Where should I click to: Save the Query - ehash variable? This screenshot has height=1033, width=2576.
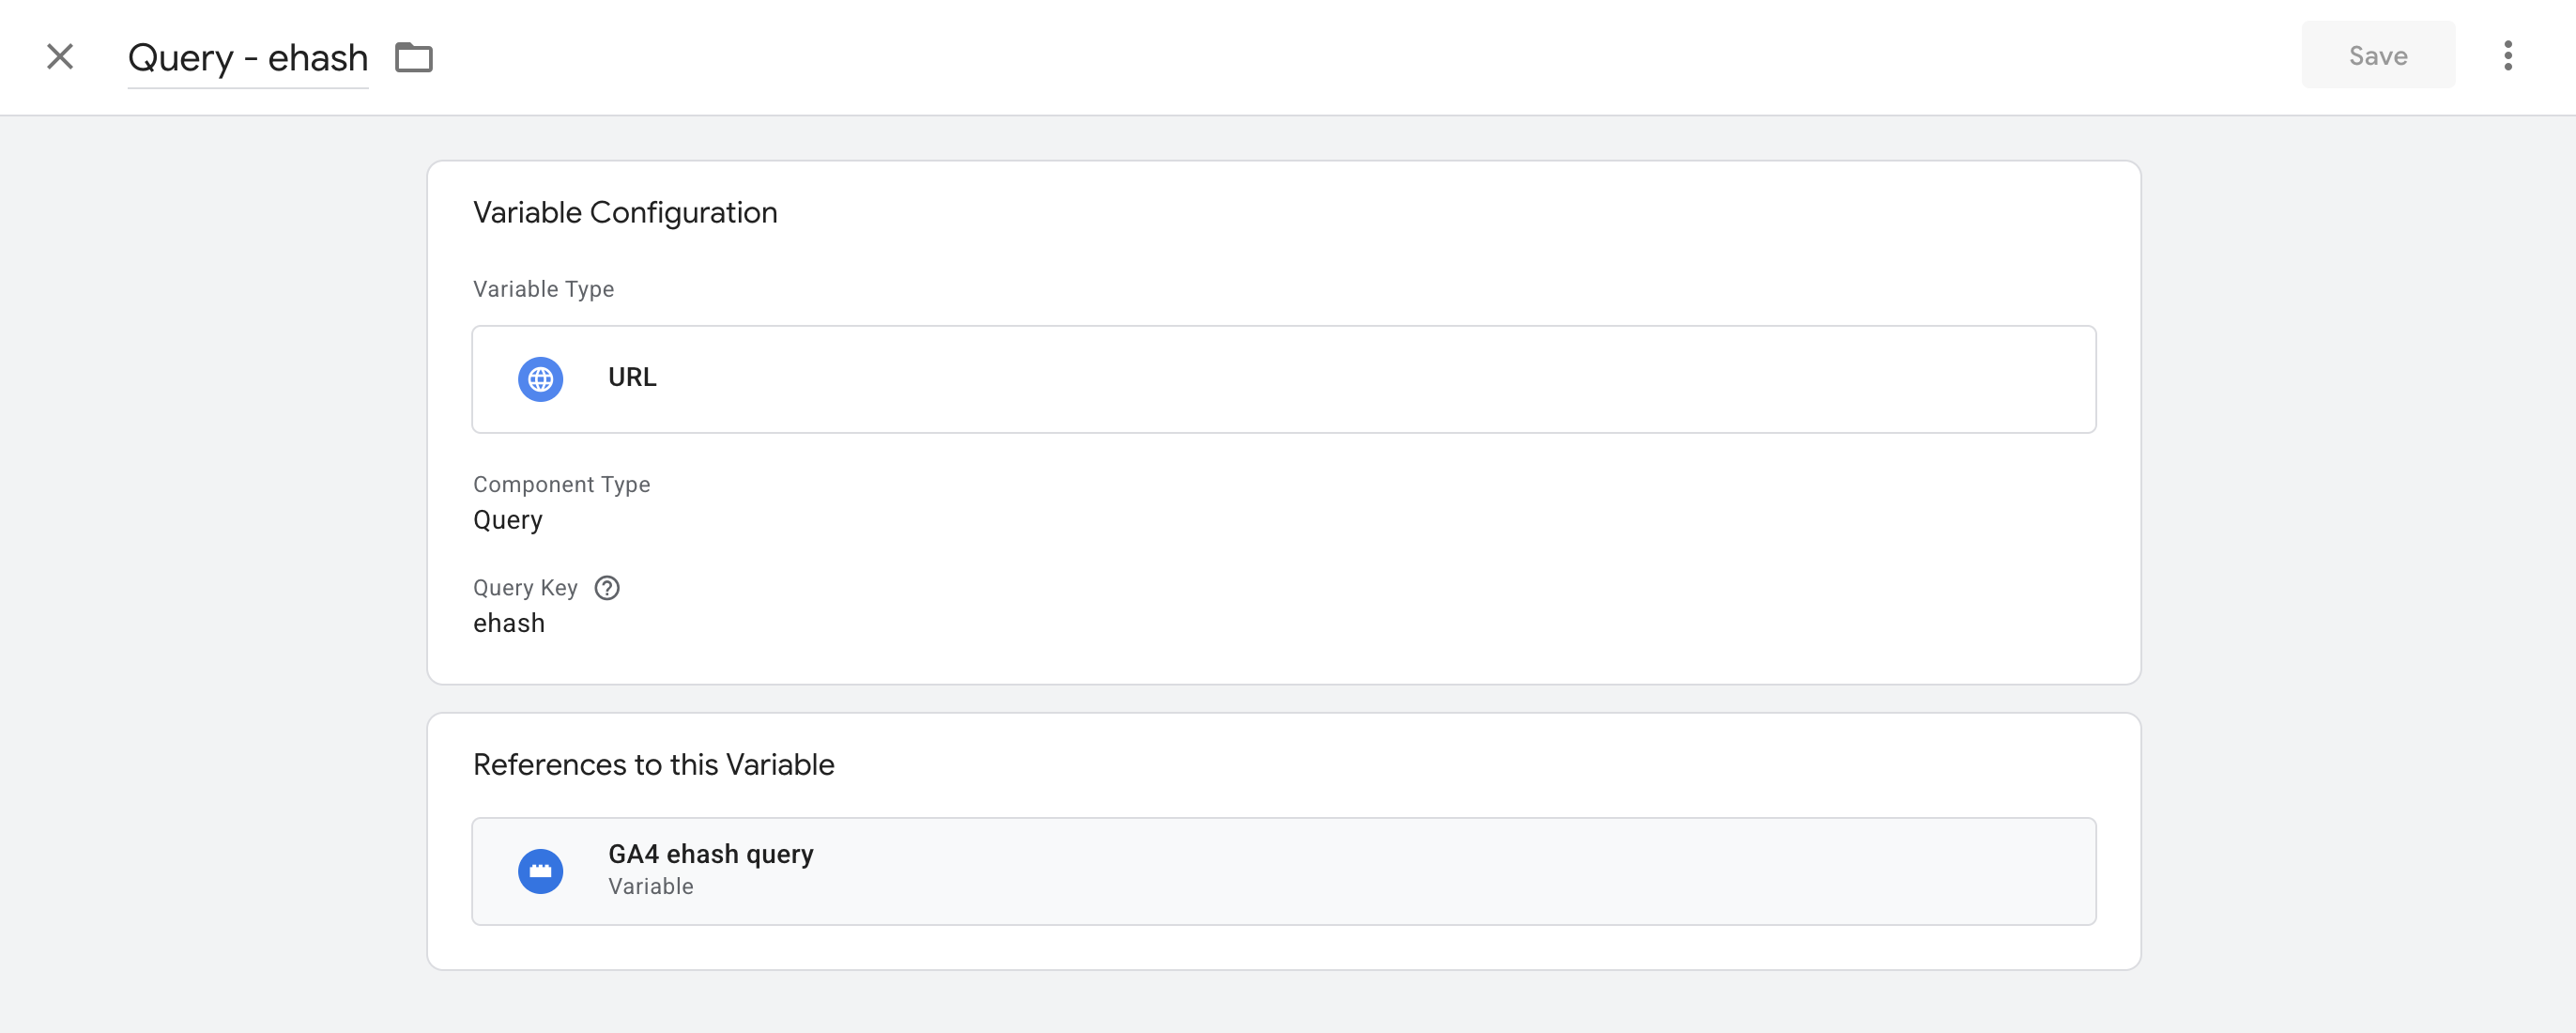[x=2377, y=56]
